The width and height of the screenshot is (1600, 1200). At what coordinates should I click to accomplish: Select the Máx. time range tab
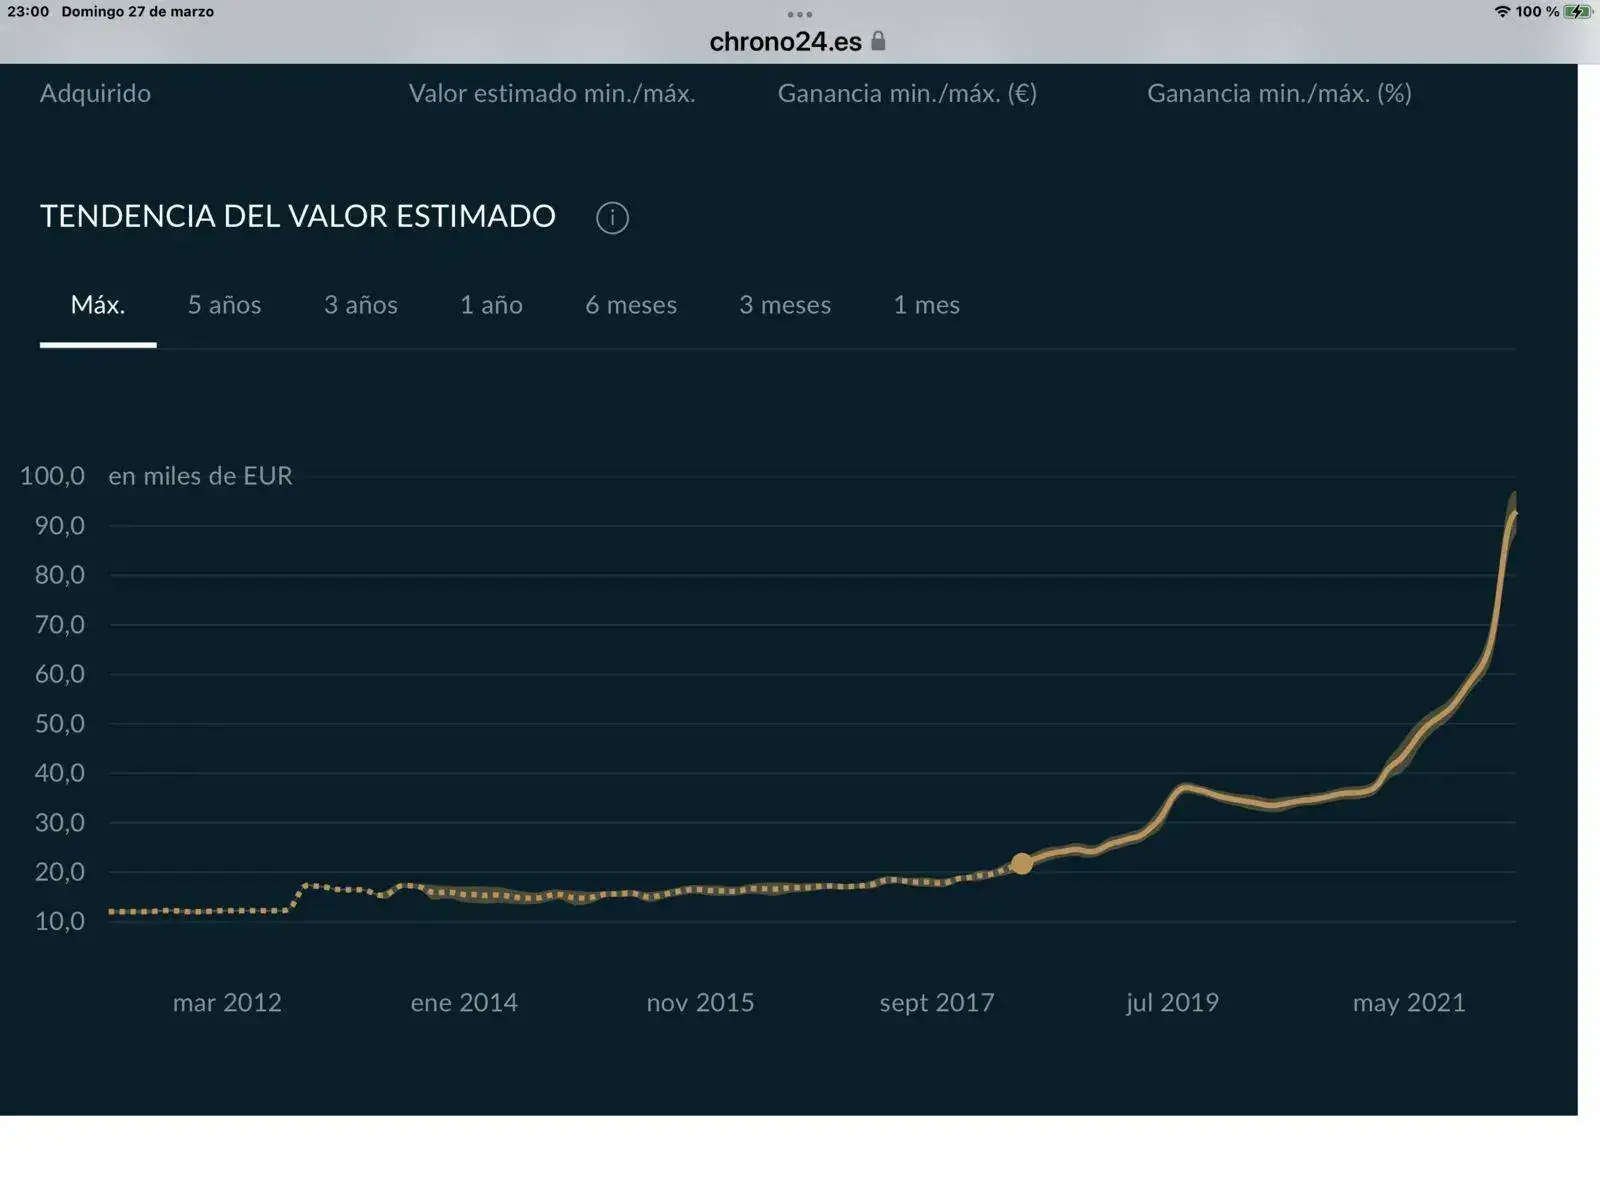(98, 305)
